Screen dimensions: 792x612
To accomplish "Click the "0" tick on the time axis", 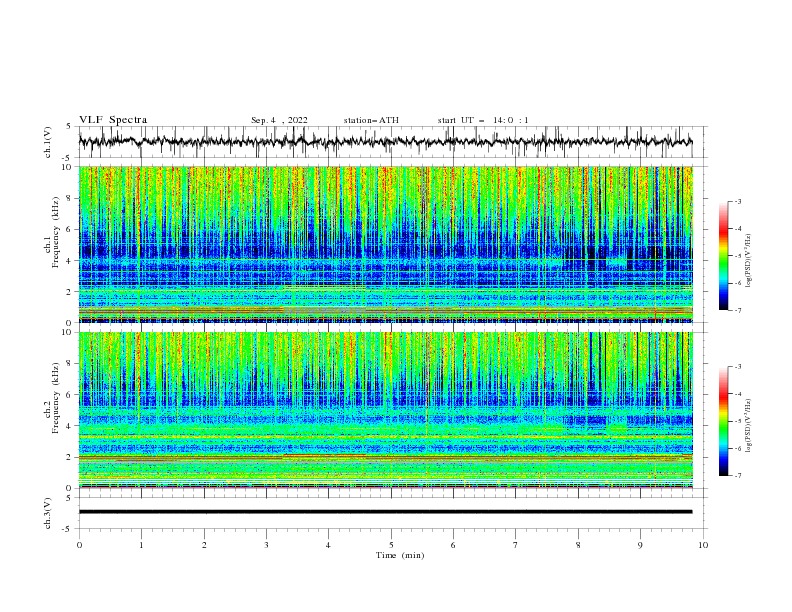I will point(79,545).
